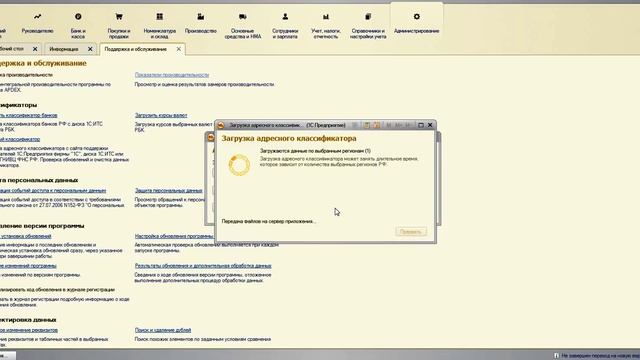Screen dimensions: 640x360
Task: Open the изменение реквизитов link
Action: [29, 330]
